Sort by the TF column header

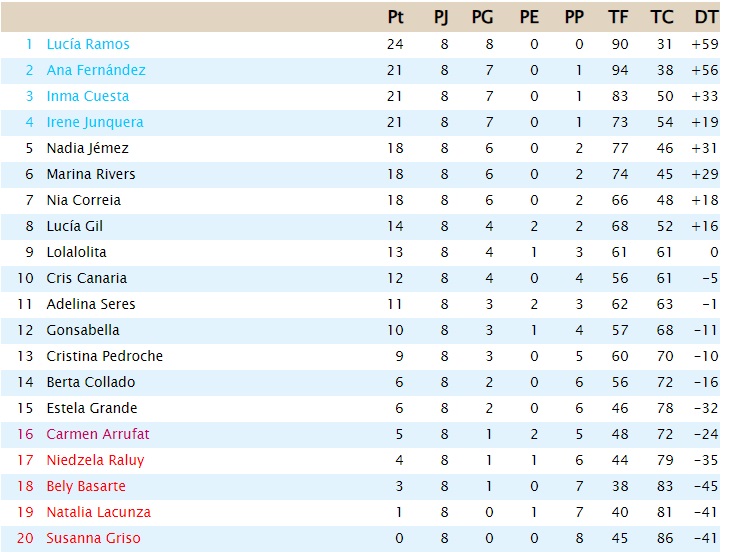coord(618,17)
